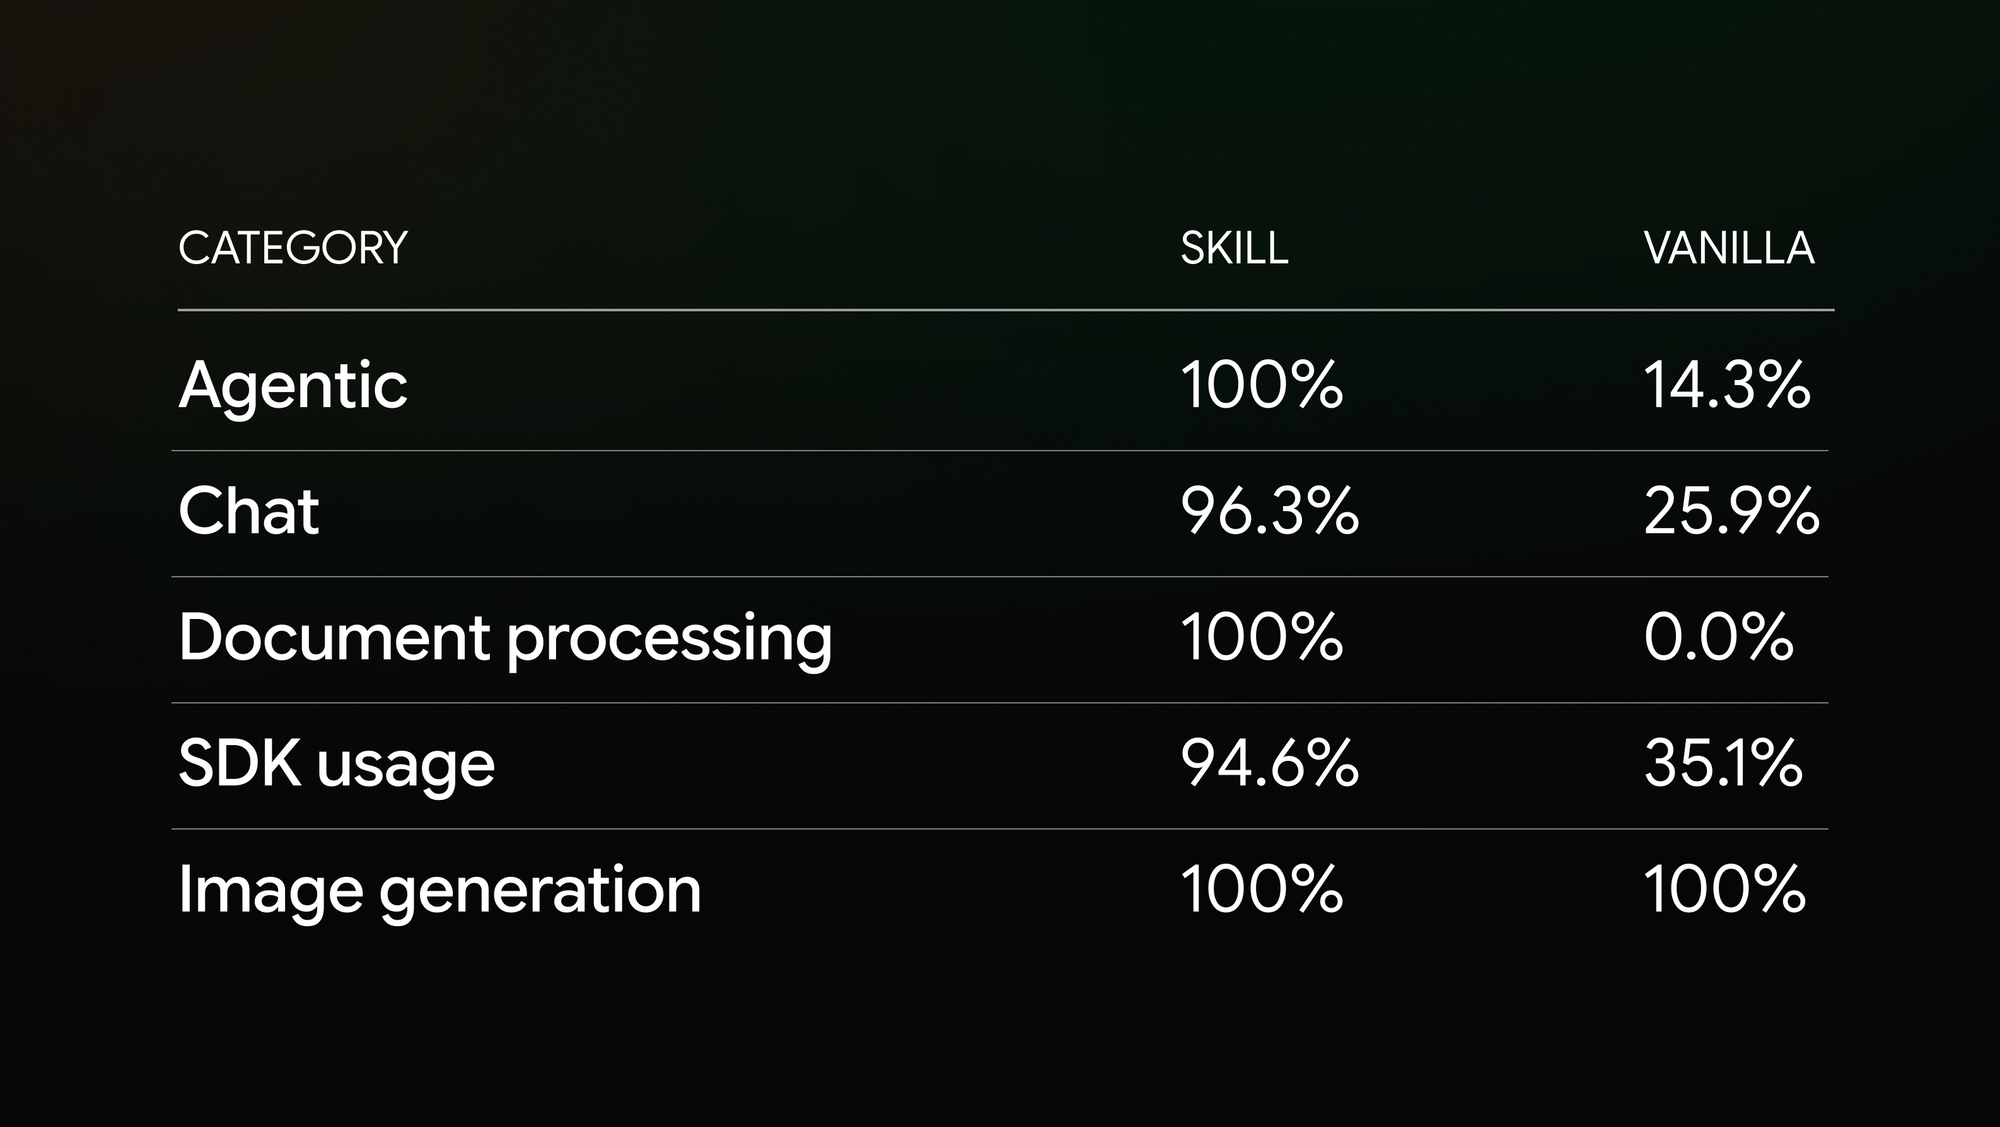The image size is (2000, 1127).
Task: Select the Chat row label
Action: click(249, 511)
